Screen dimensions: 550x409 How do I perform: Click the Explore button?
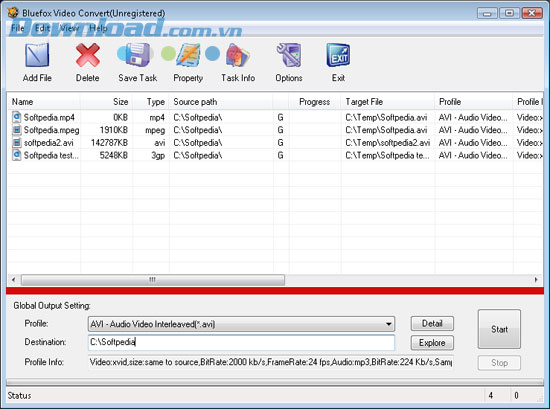(432, 343)
